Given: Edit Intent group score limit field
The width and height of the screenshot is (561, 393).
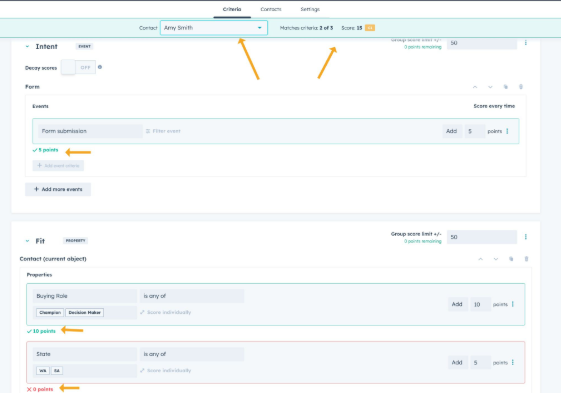Looking at the screenshot, I should click(x=482, y=43).
